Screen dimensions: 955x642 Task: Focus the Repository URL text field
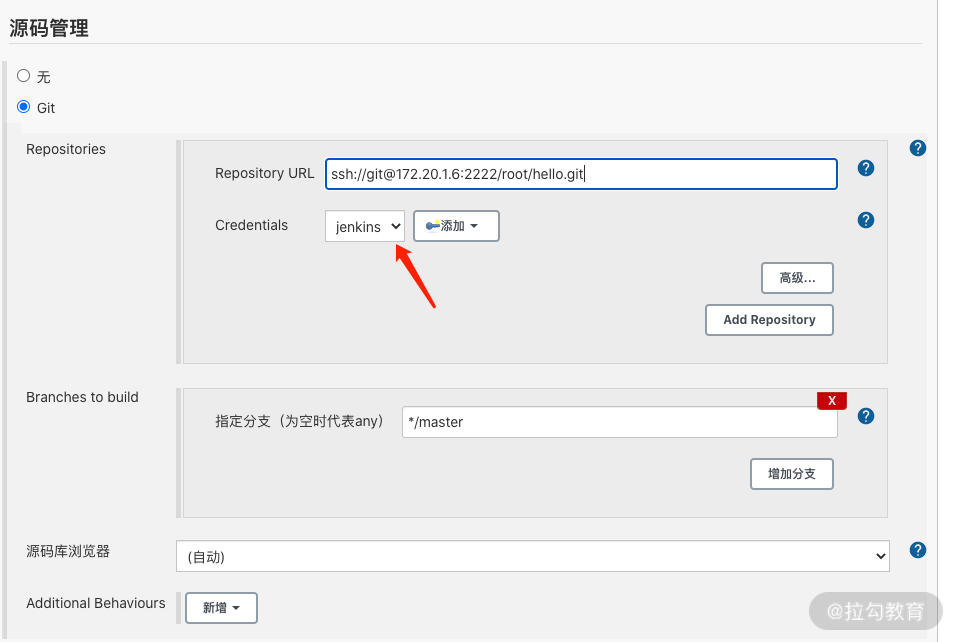click(x=580, y=174)
